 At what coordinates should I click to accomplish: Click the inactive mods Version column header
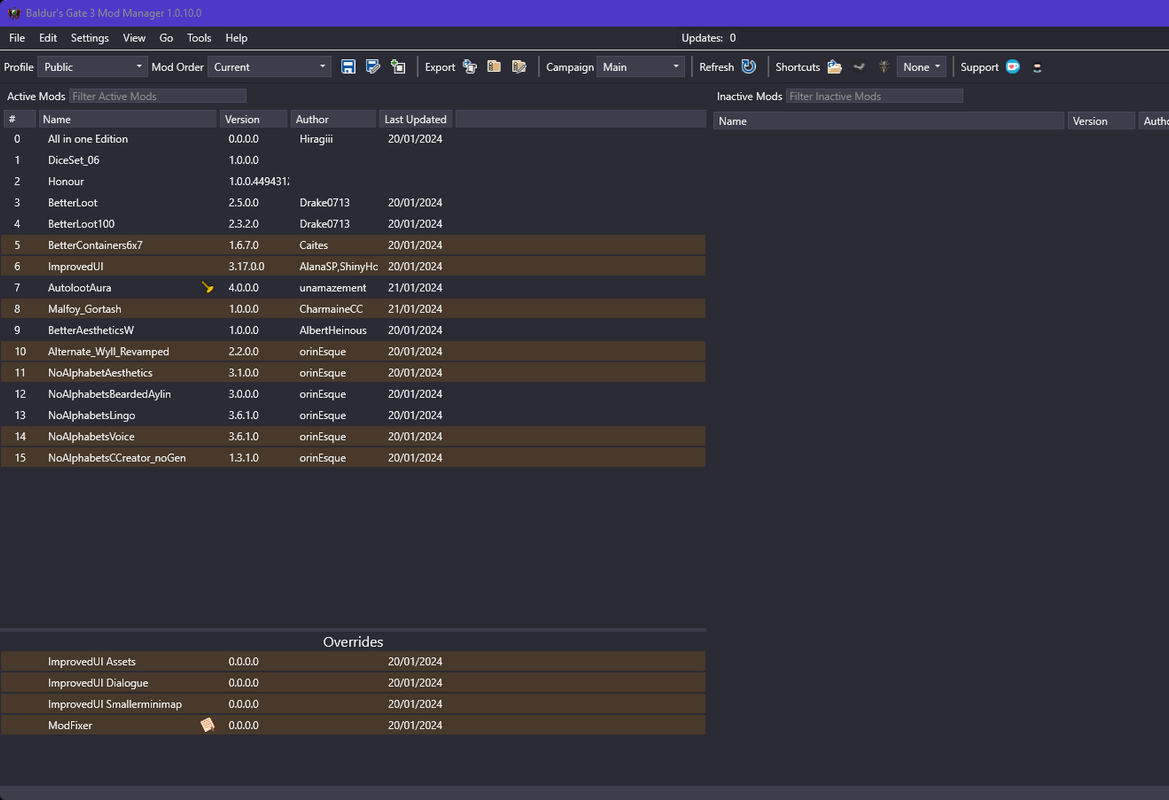coord(1101,121)
